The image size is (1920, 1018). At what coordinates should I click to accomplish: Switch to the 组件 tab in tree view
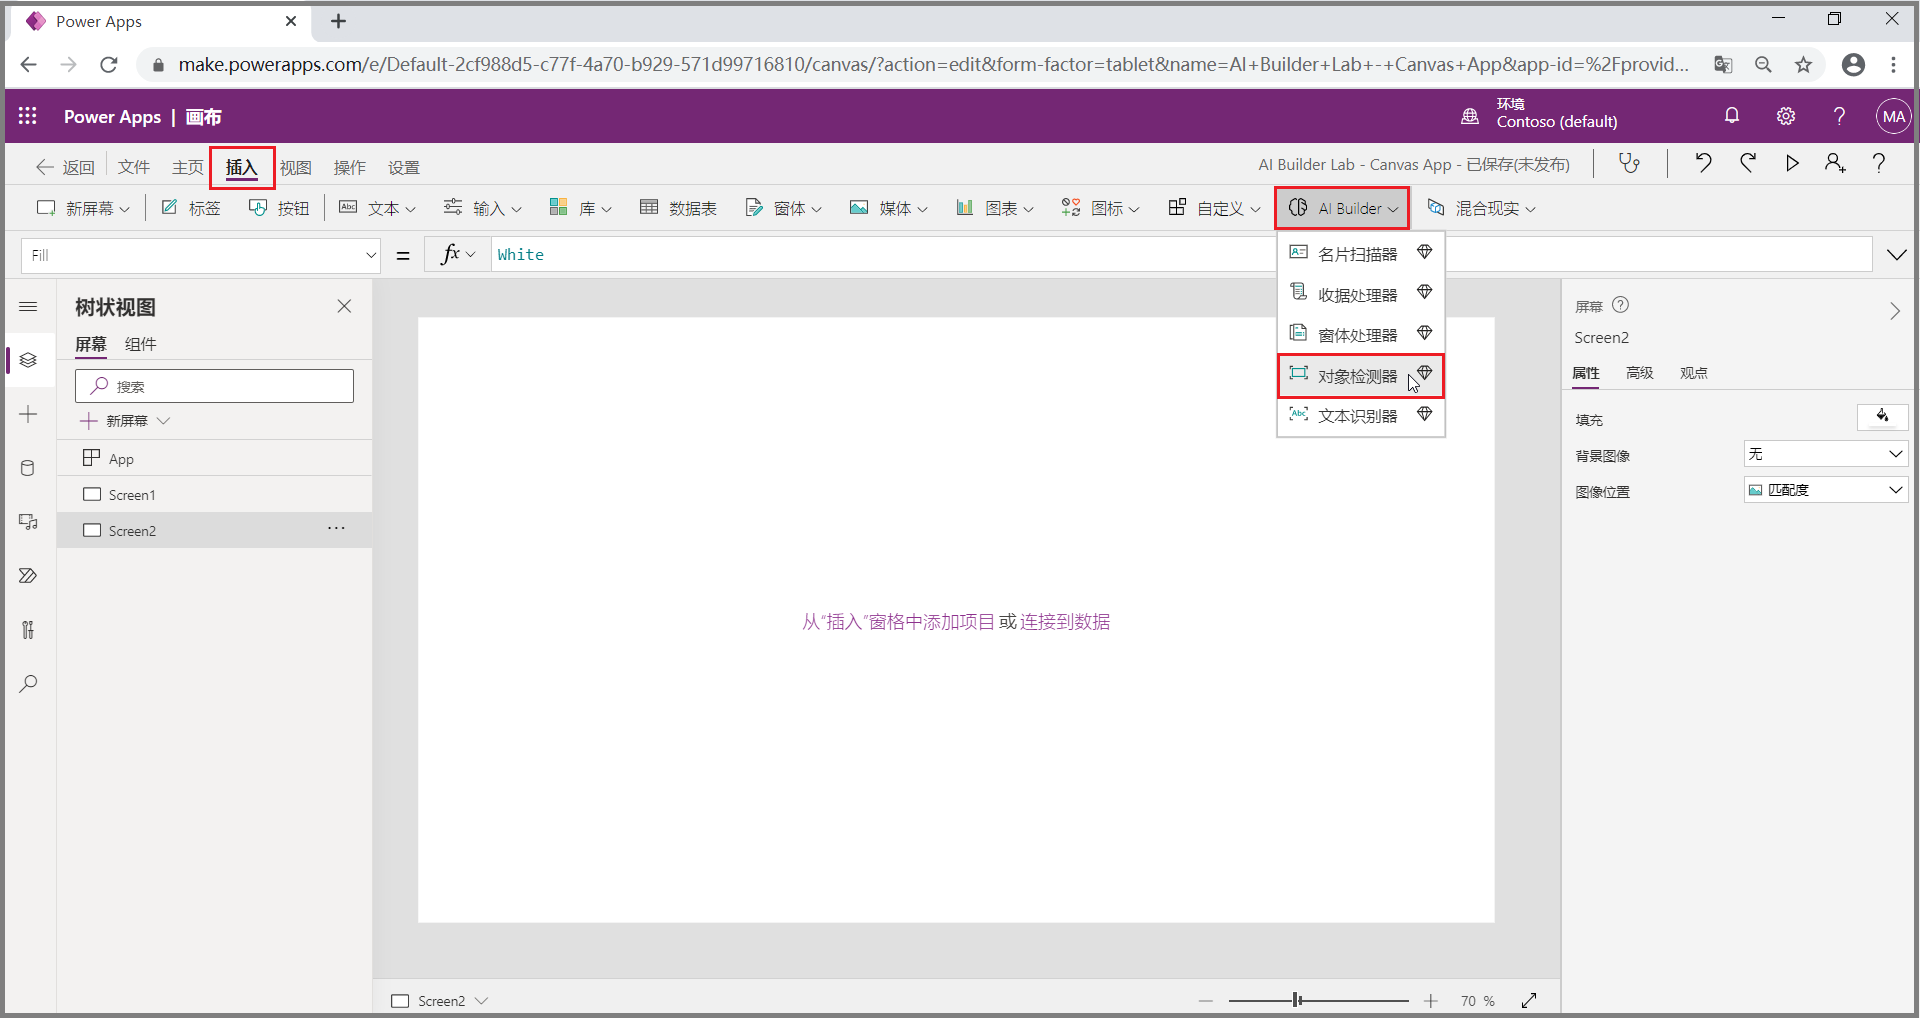click(x=140, y=344)
